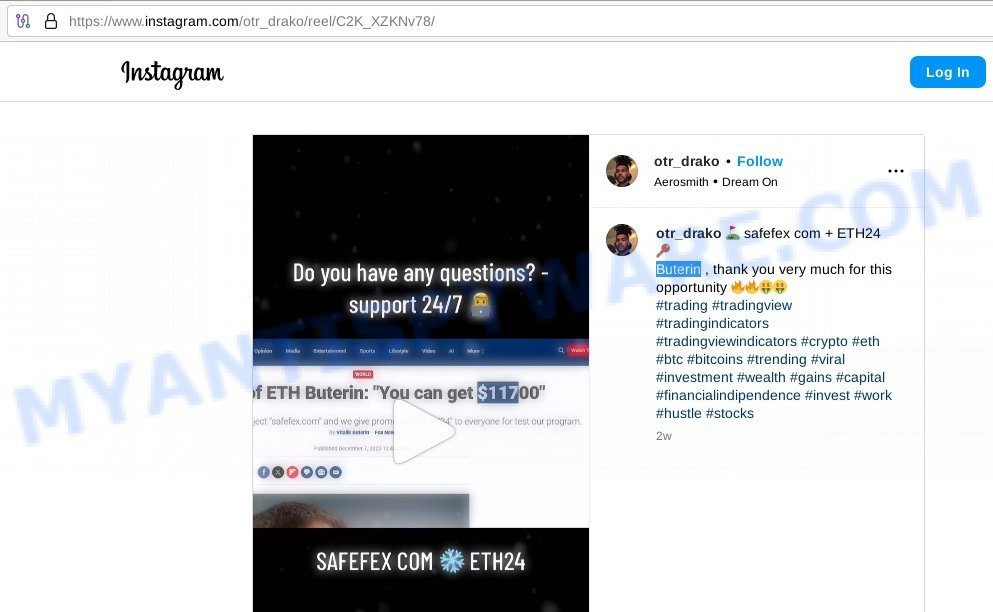Image resolution: width=993 pixels, height=612 pixels.
Task: Follow the otr_drako account
Action: [x=759, y=162]
